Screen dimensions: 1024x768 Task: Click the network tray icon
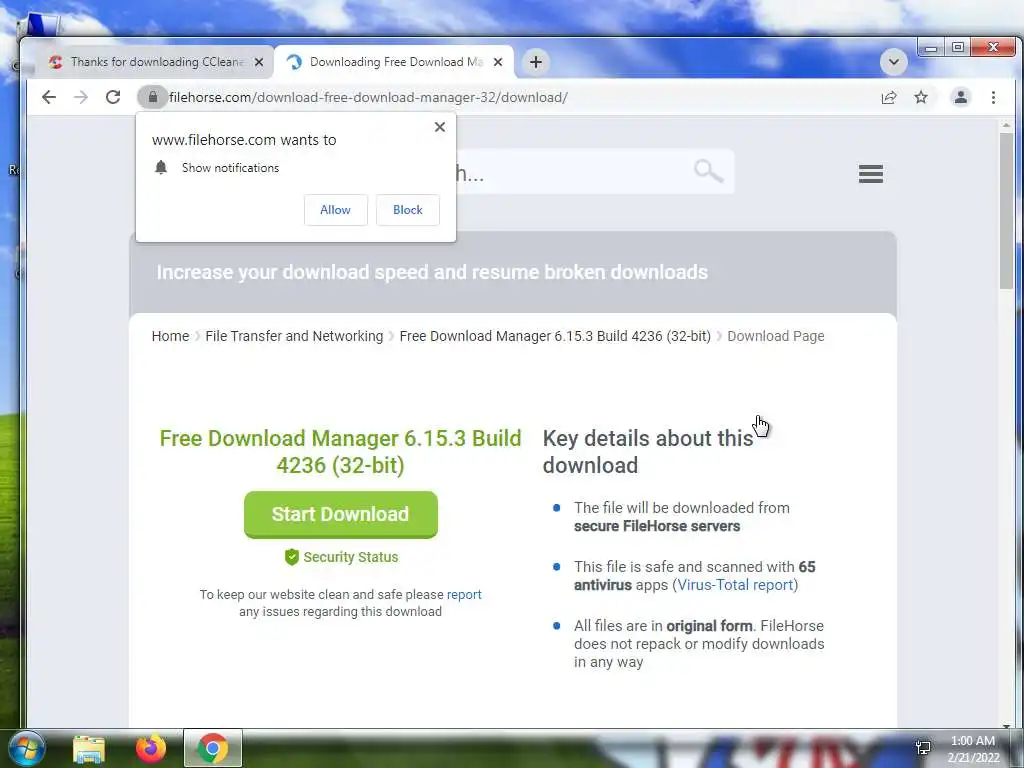(x=923, y=748)
